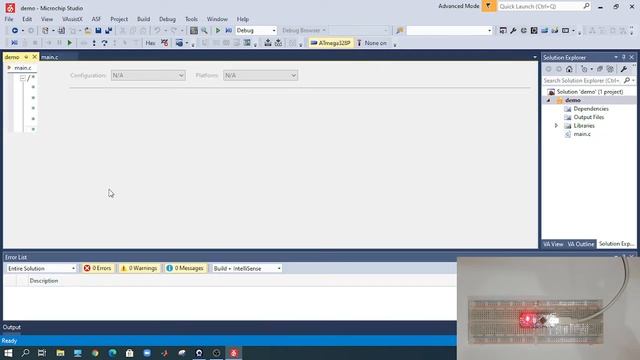Open the Build menu
The height and width of the screenshot is (360, 640).
point(143,19)
